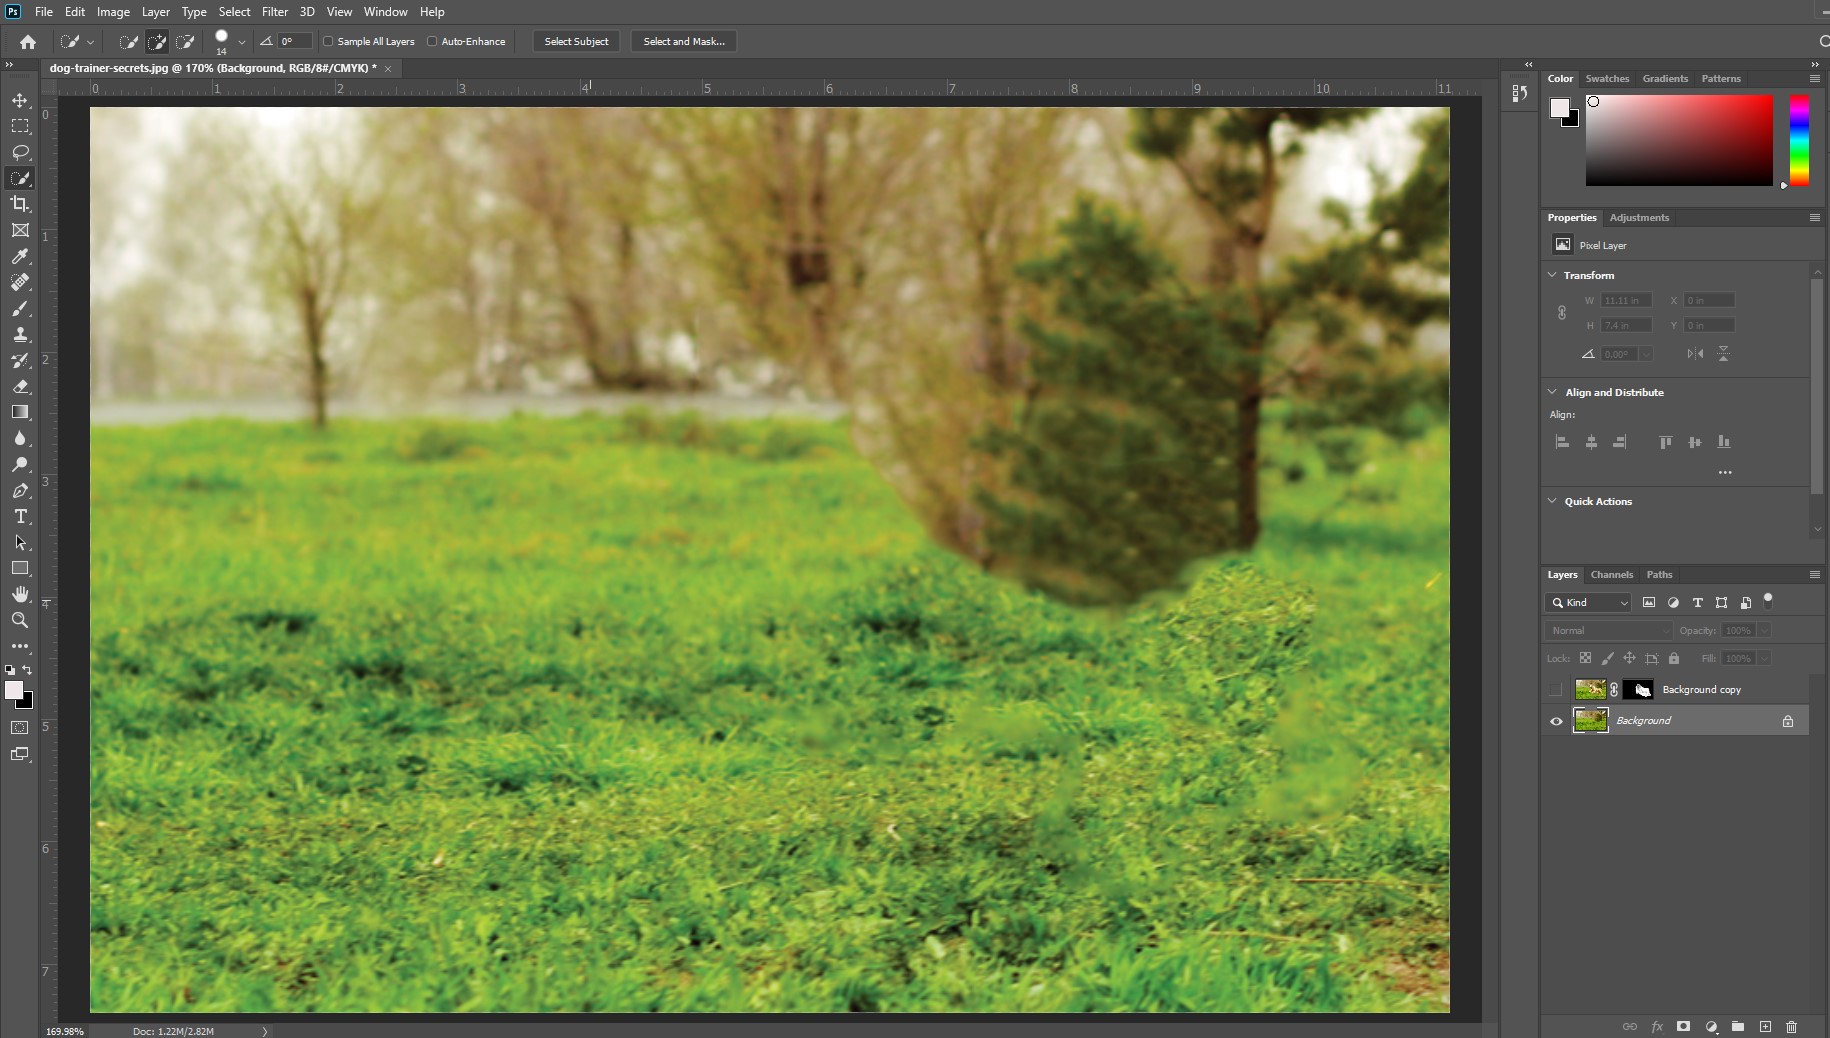Screen dimensions: 1830x1038
Task: Open the Fill percentage dropdown arrow
Action: click(x=1765, y=659)
